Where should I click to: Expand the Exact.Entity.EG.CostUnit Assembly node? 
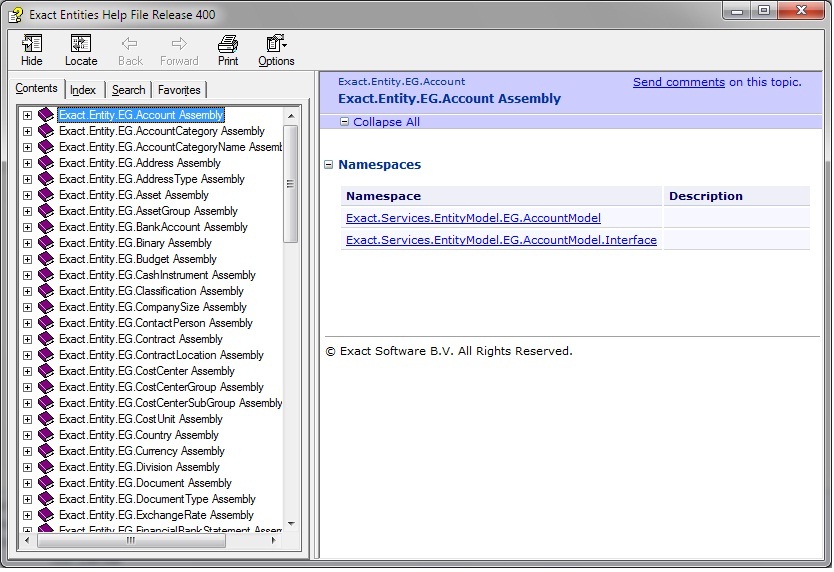click(x=28, y=419)
